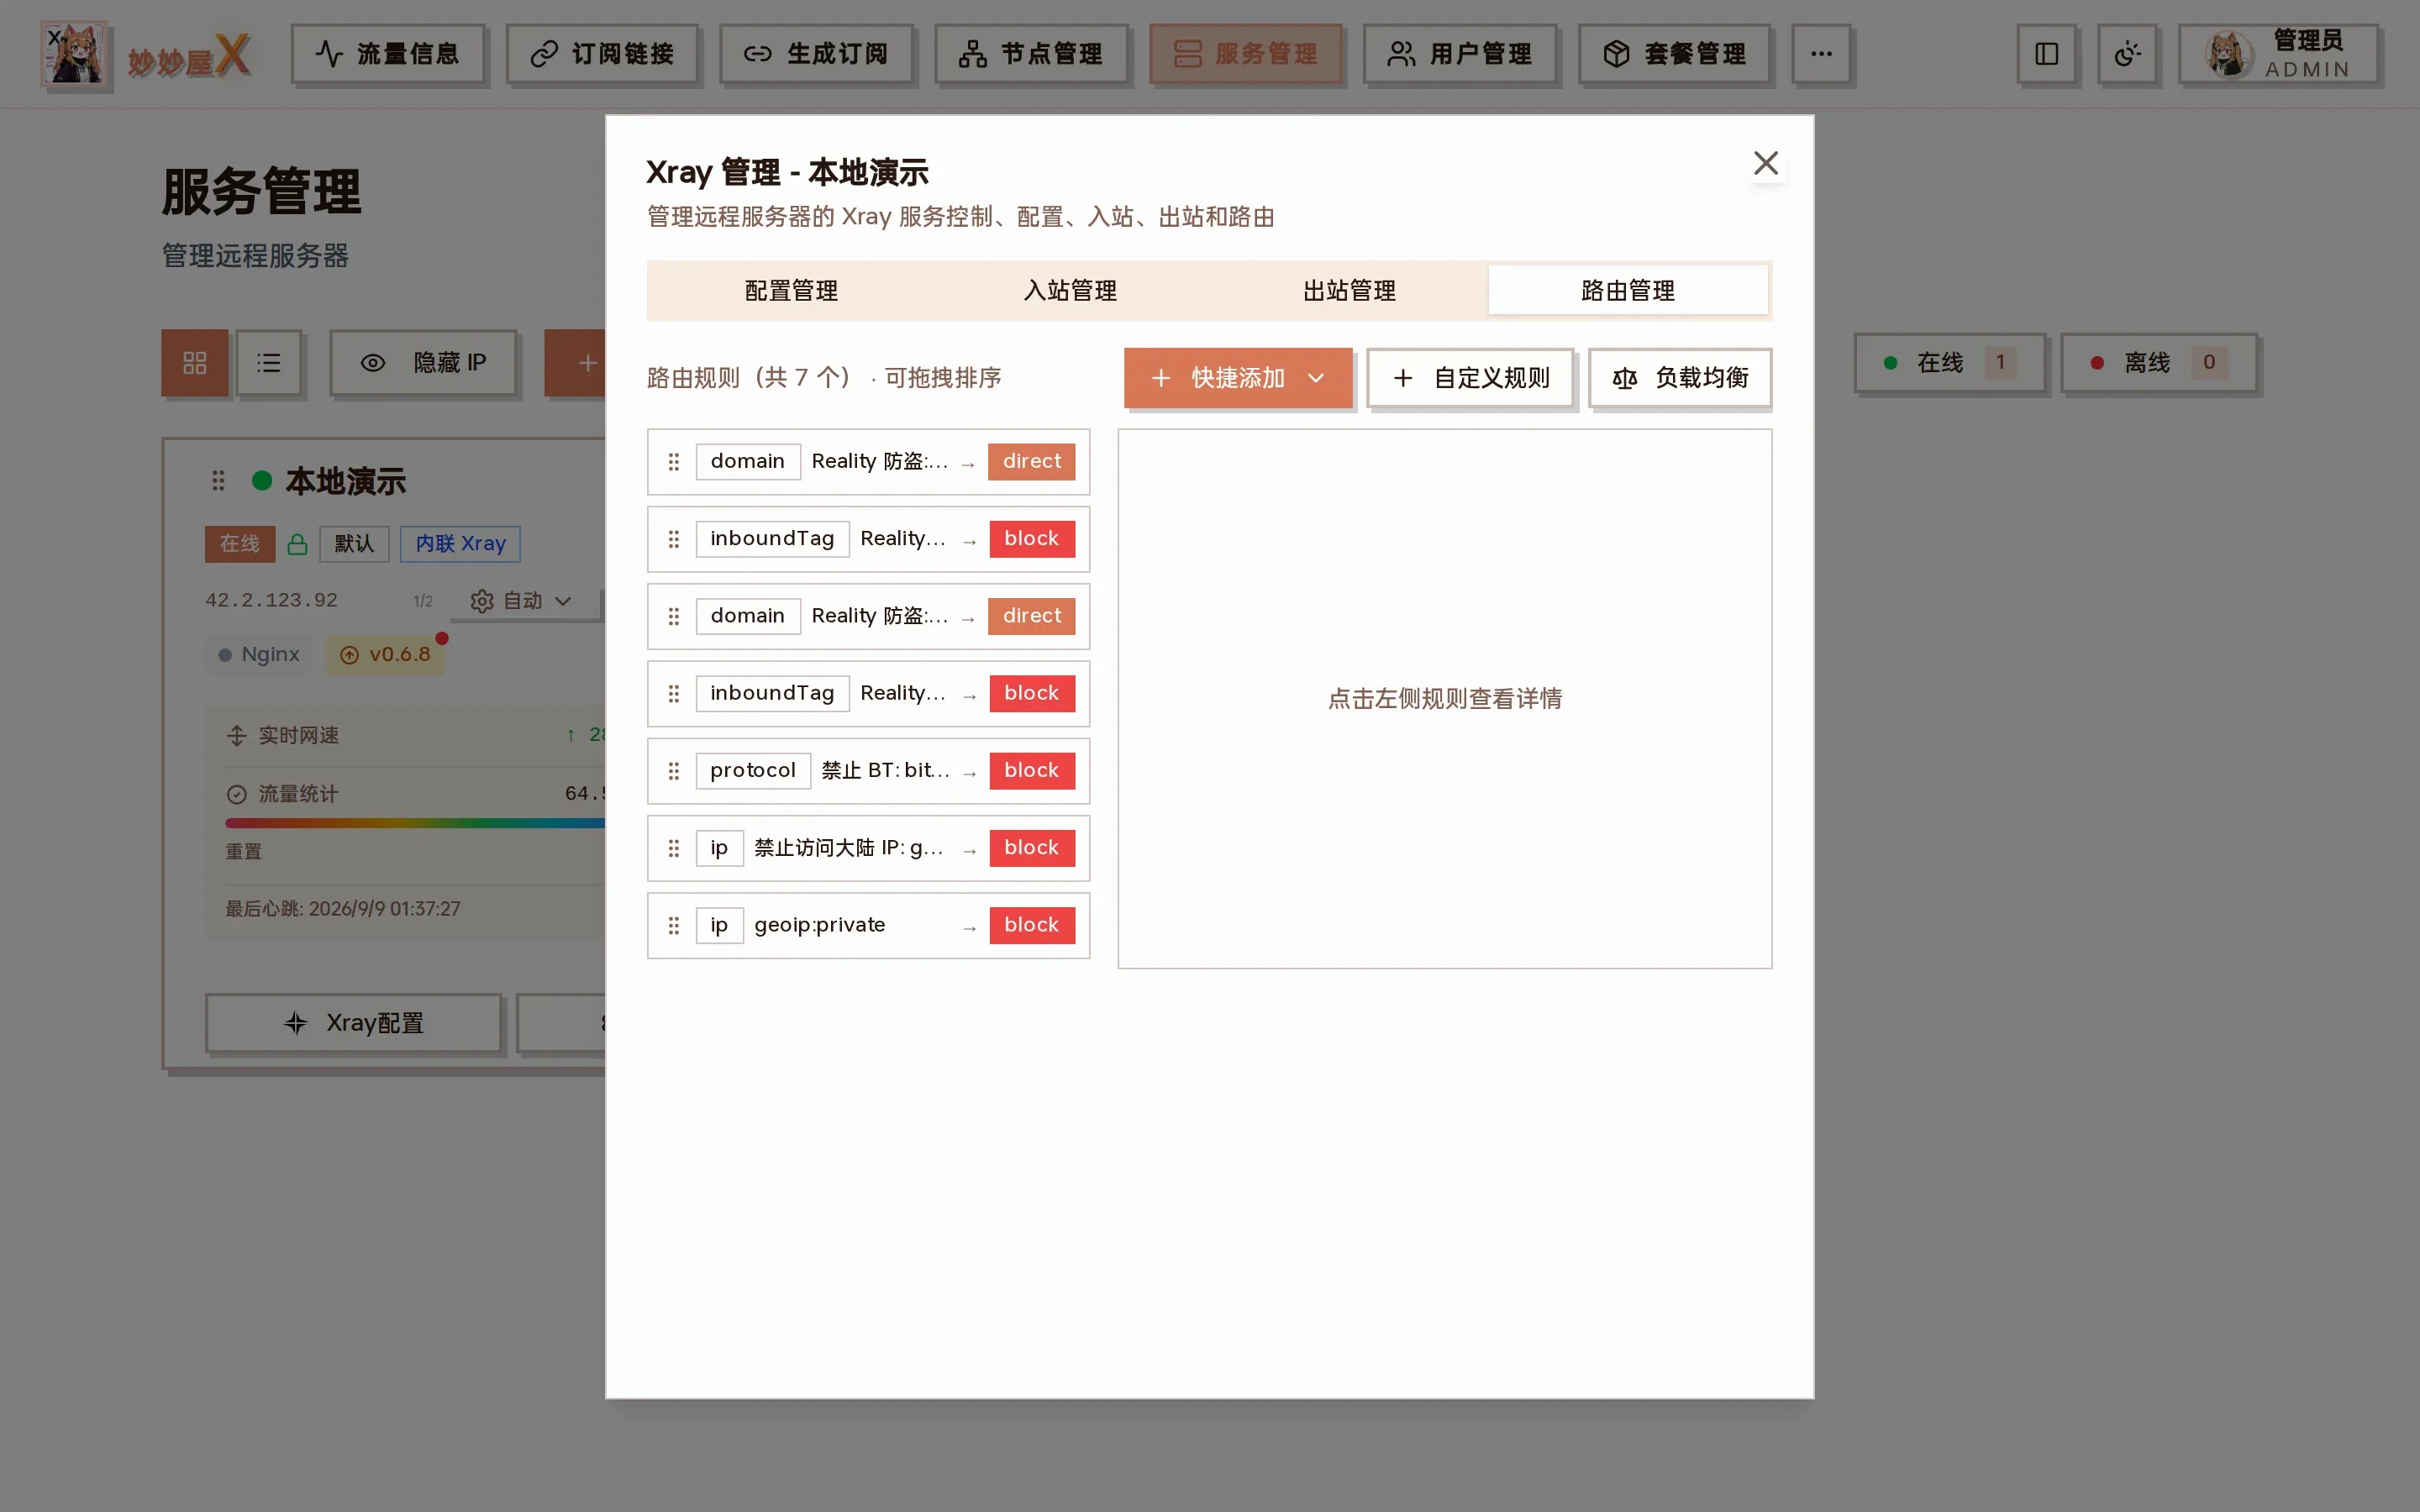Click the direct tag on first domain rule
2420x1512 pixels.
pos(1032,462)
